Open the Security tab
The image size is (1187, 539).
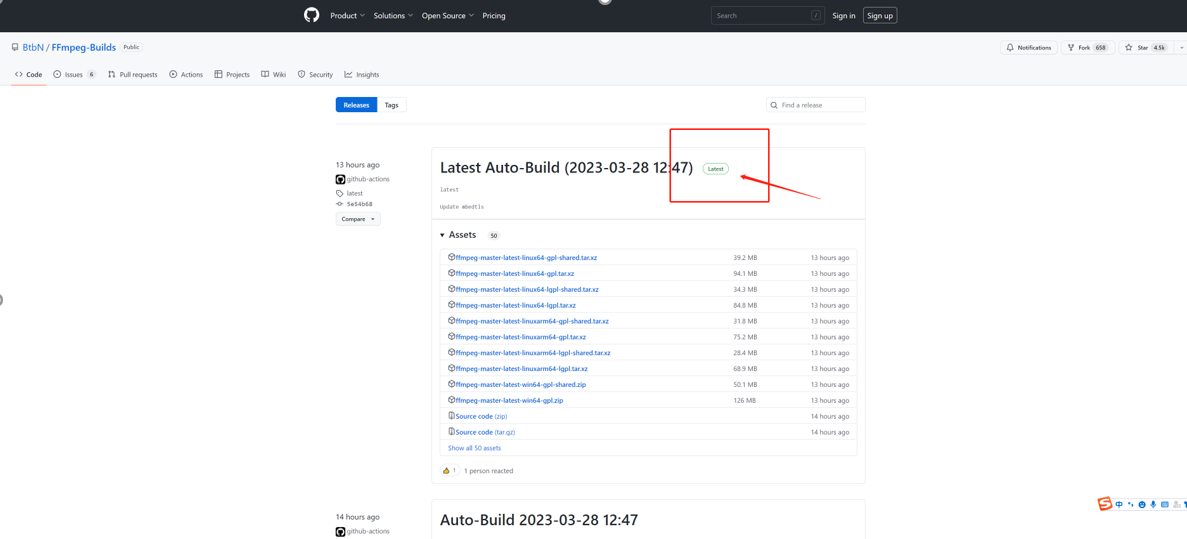pyautogui.click(x=315, y=74)
